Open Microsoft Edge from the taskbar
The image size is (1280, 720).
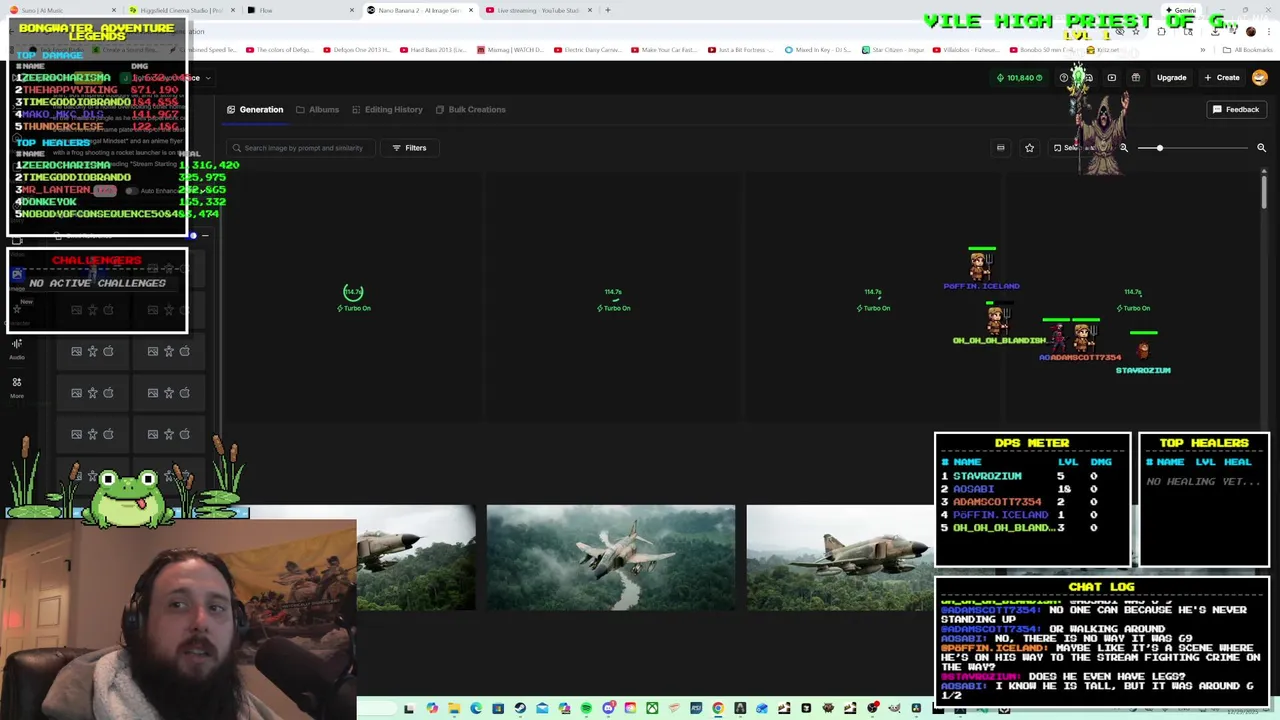tap(476, 709)
